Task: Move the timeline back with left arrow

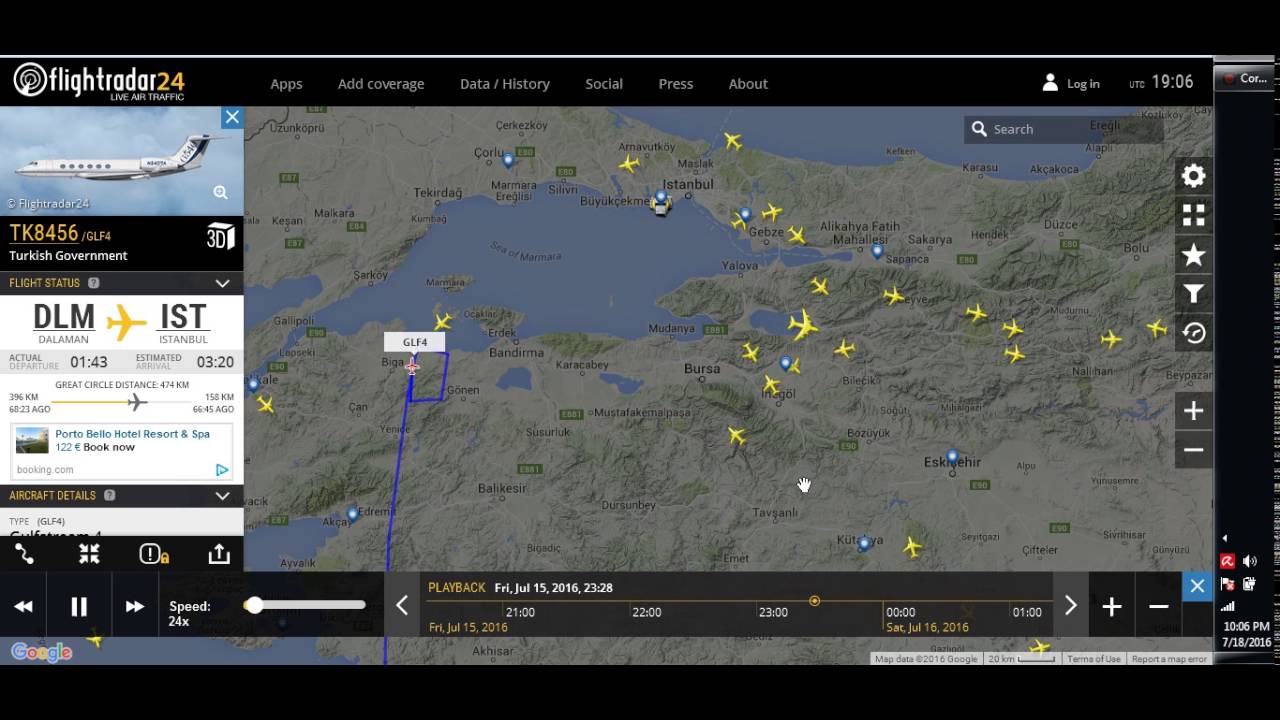Action: [x=402, y=605]
